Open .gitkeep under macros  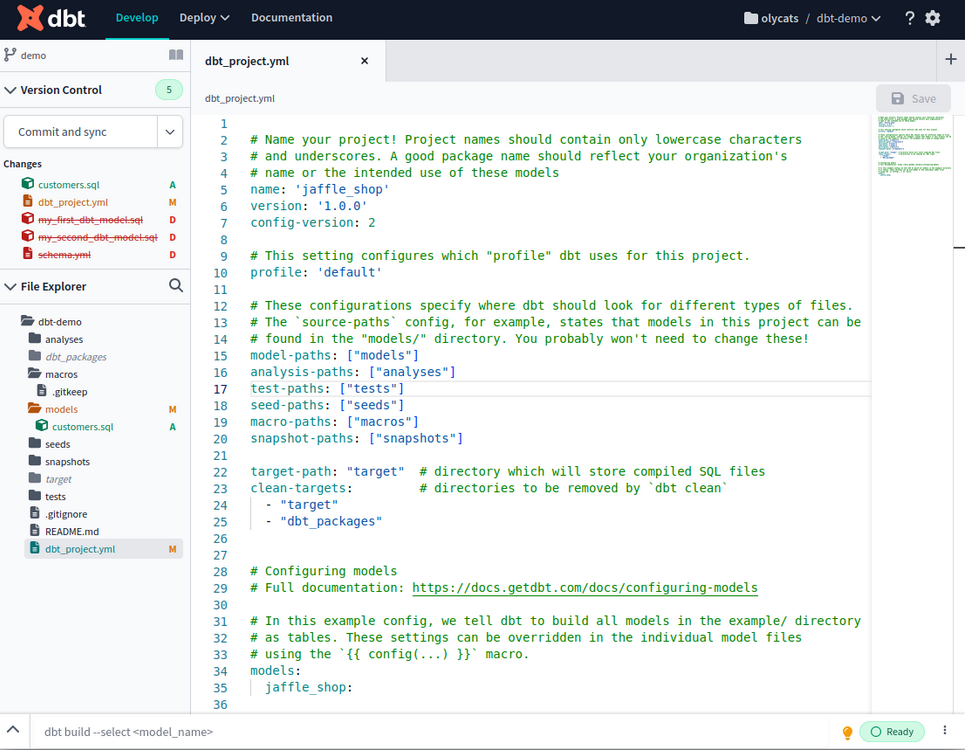pyautogui.click(x=70, y=392)
